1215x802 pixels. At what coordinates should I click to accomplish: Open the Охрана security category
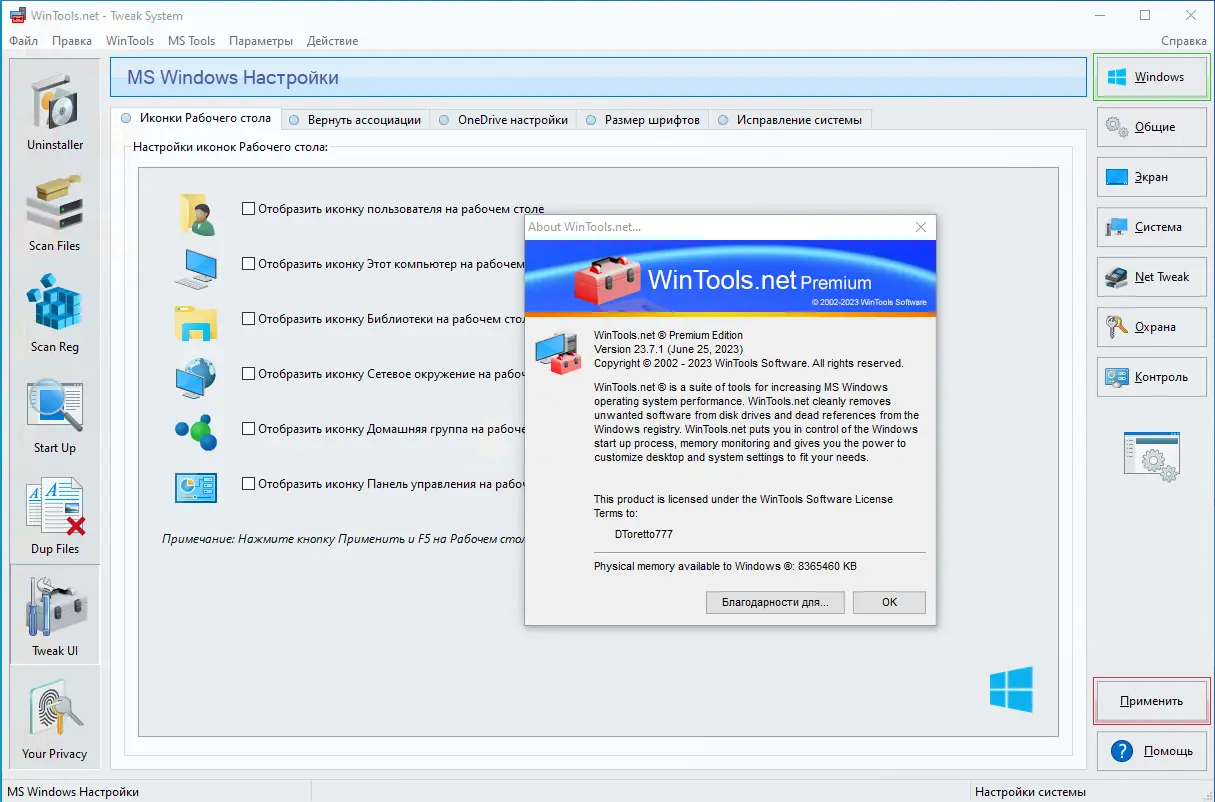click(x=1152, y=327)
